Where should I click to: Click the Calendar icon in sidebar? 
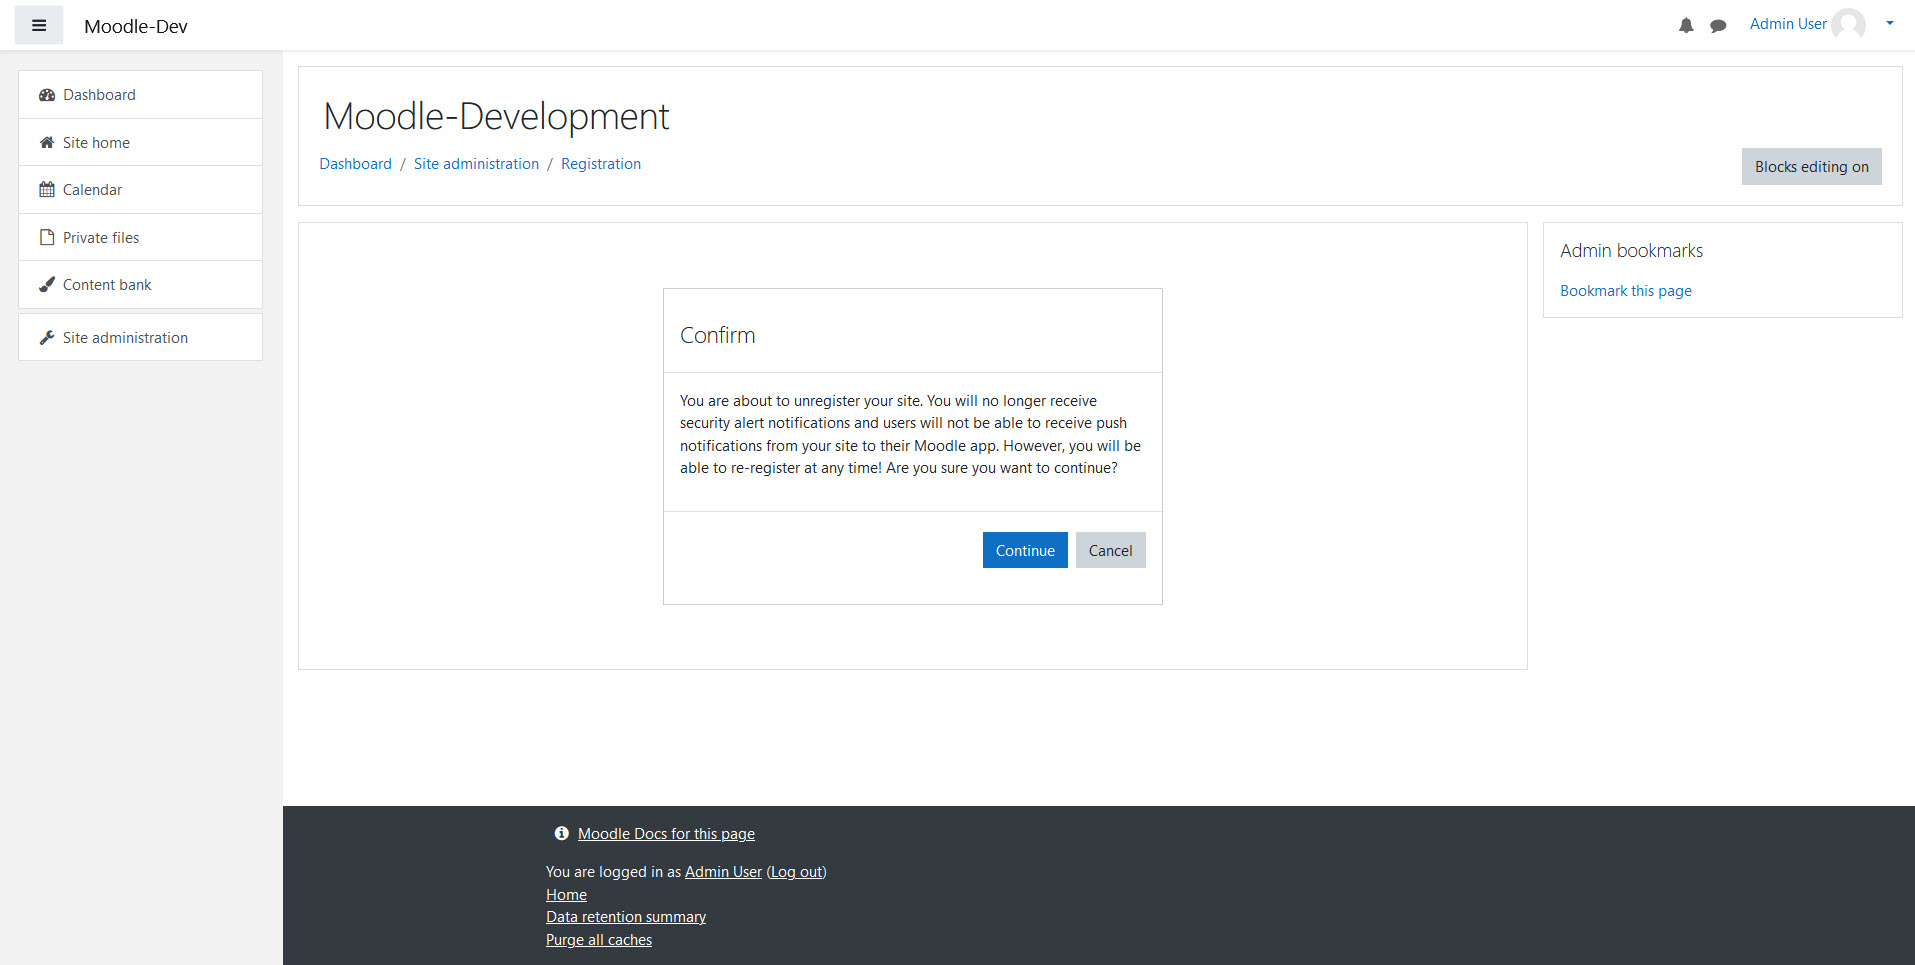pyautogui.click(x=47, y=190)
